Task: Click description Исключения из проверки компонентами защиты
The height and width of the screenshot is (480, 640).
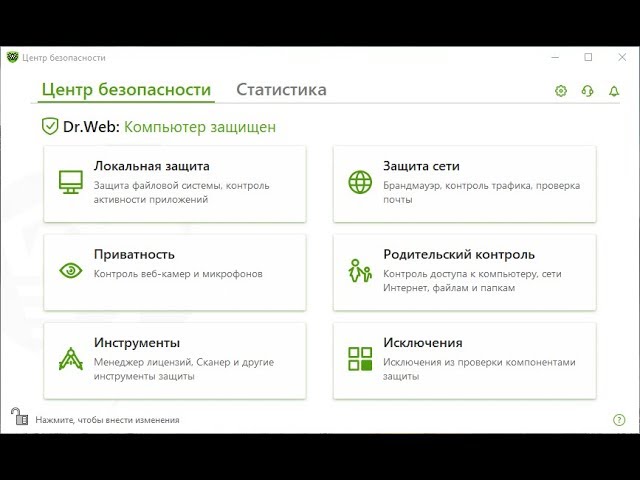Action: (479, 369)
